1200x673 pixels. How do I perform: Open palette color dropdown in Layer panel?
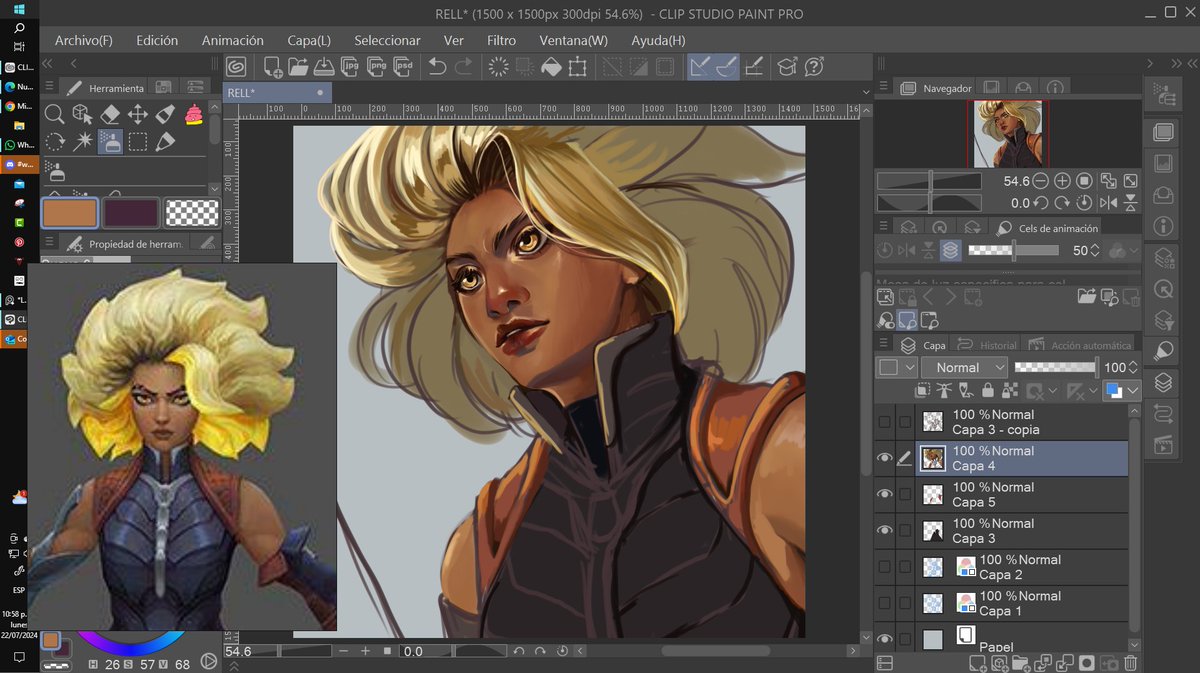[897, 367]
